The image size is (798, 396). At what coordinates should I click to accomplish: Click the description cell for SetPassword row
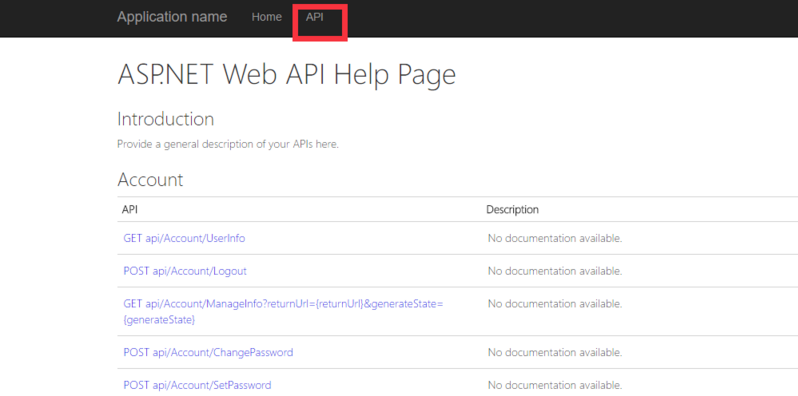pos(555,385)
